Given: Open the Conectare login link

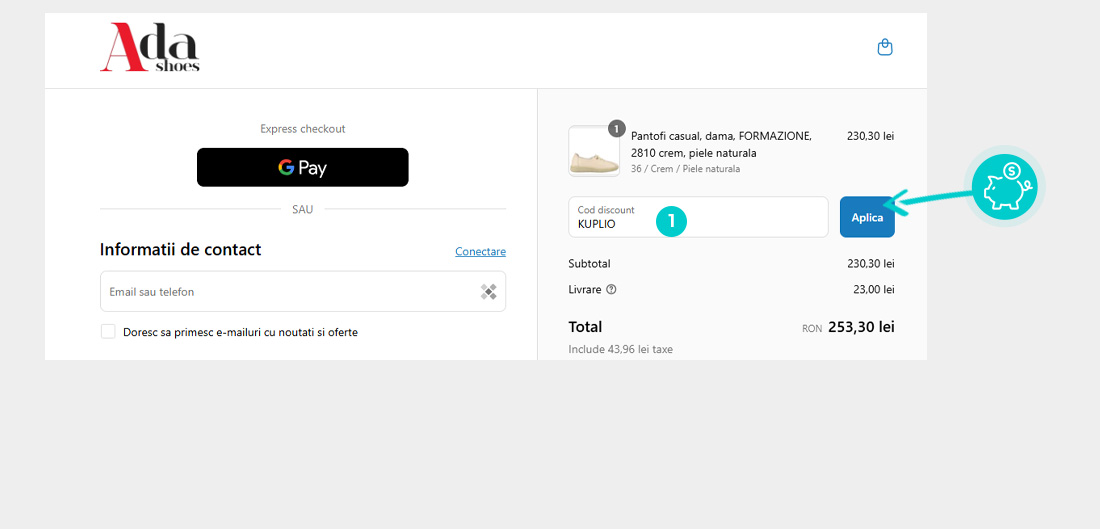Looking at the screenshot, I should (x=480, y=251).
